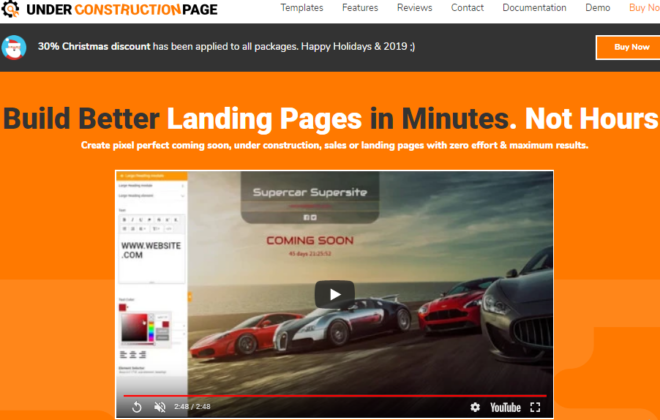
Task: Enter fullscreen mode for the video
Action: pyautogui.click(x=535, y=407)
